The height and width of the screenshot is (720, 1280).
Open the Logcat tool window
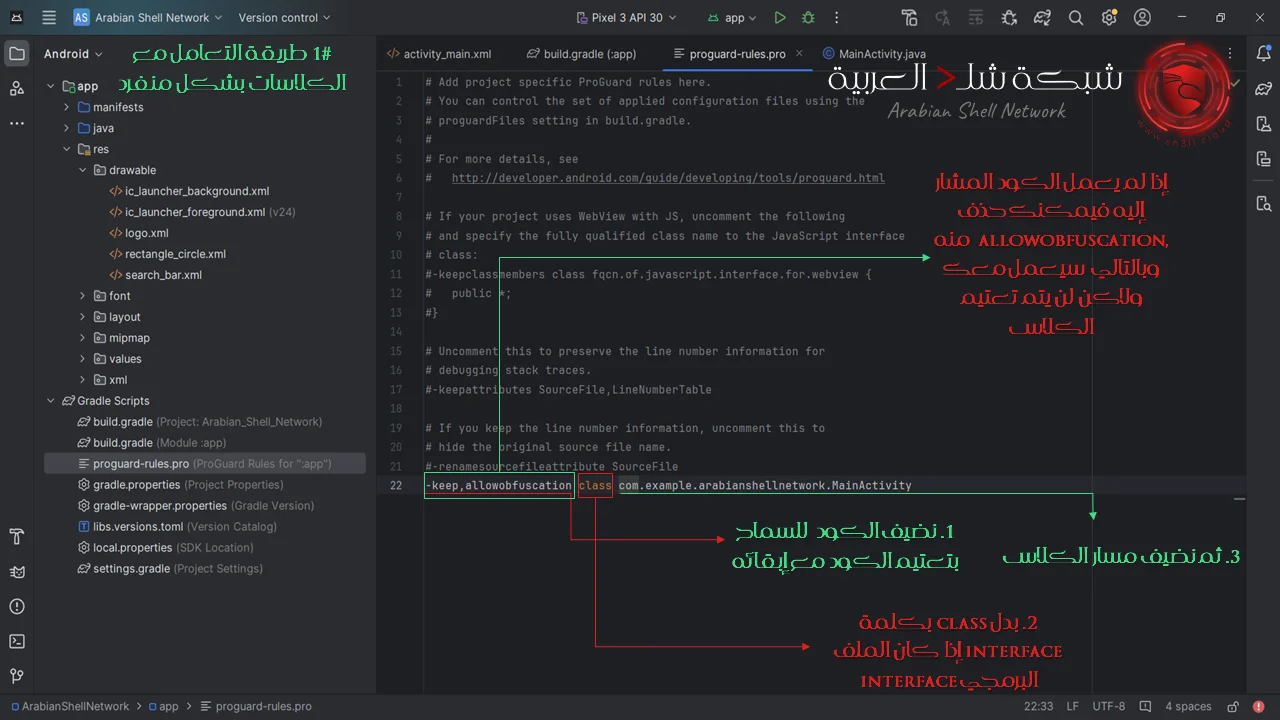tap(17, 572)
